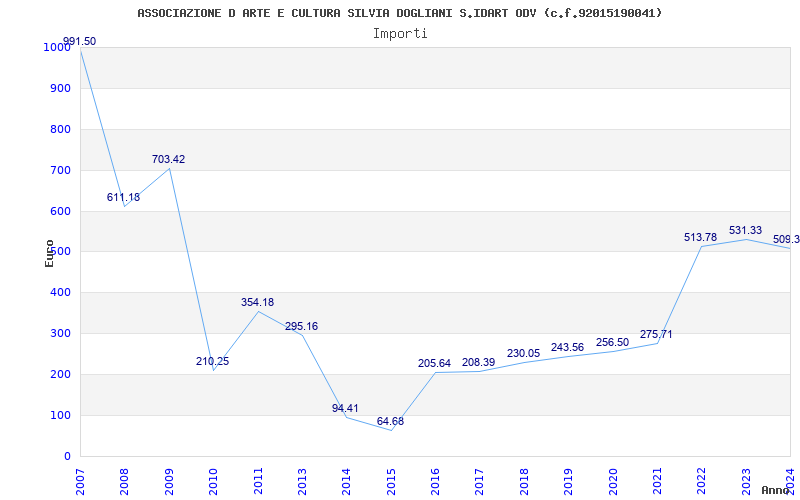Click the Anno axis label
800x500 pixels.
pyautogui.click(x=776, y=490)
